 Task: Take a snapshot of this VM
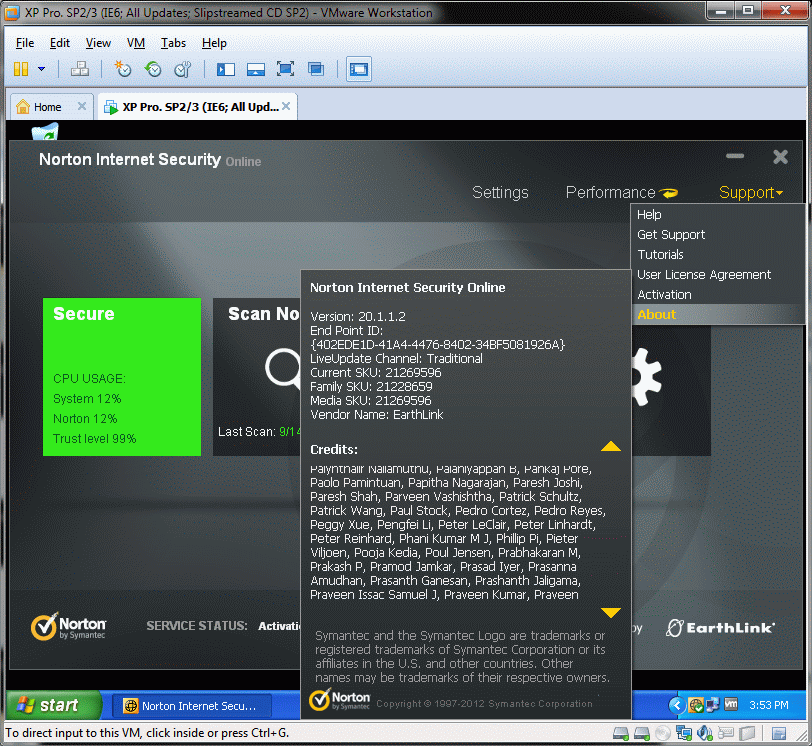pyautogui.click(x=122, y=69)
